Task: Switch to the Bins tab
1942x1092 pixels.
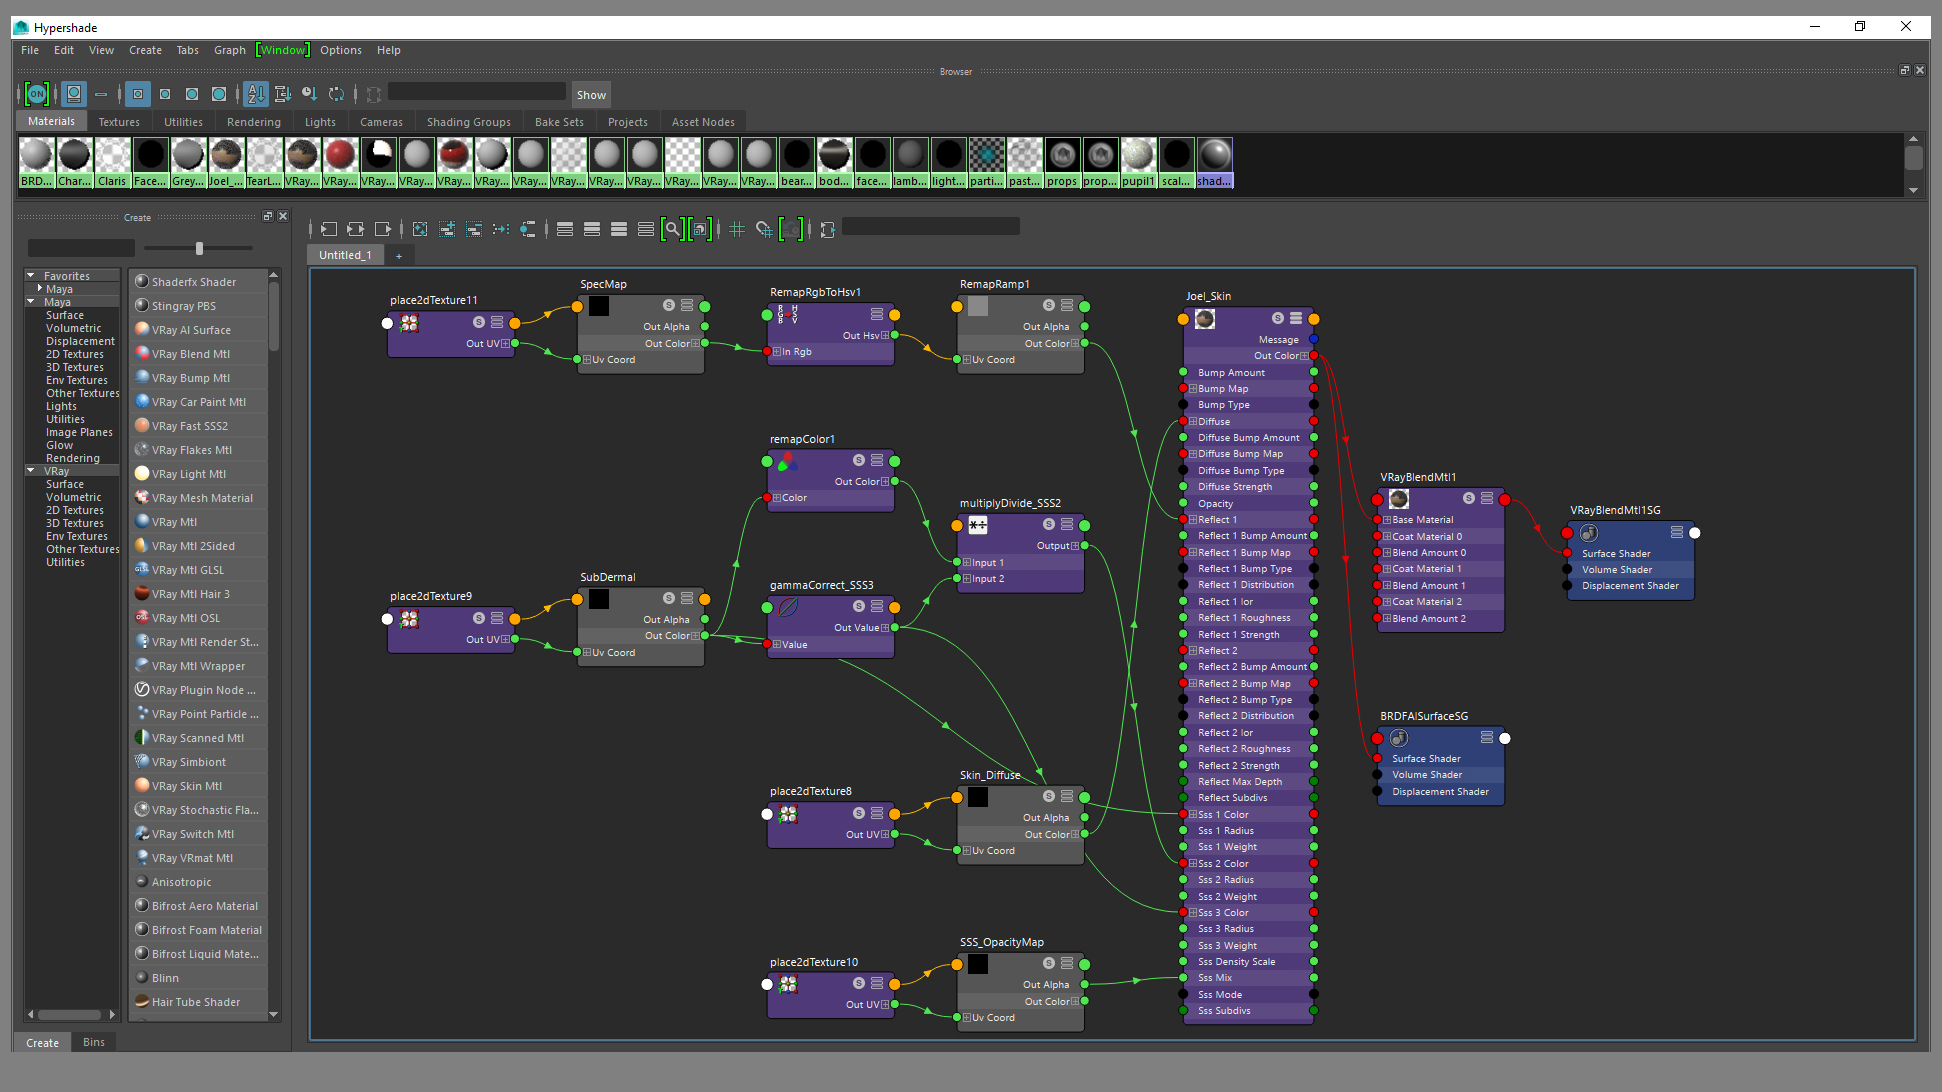Action: pyautogui.click(x=94, y=1042)
